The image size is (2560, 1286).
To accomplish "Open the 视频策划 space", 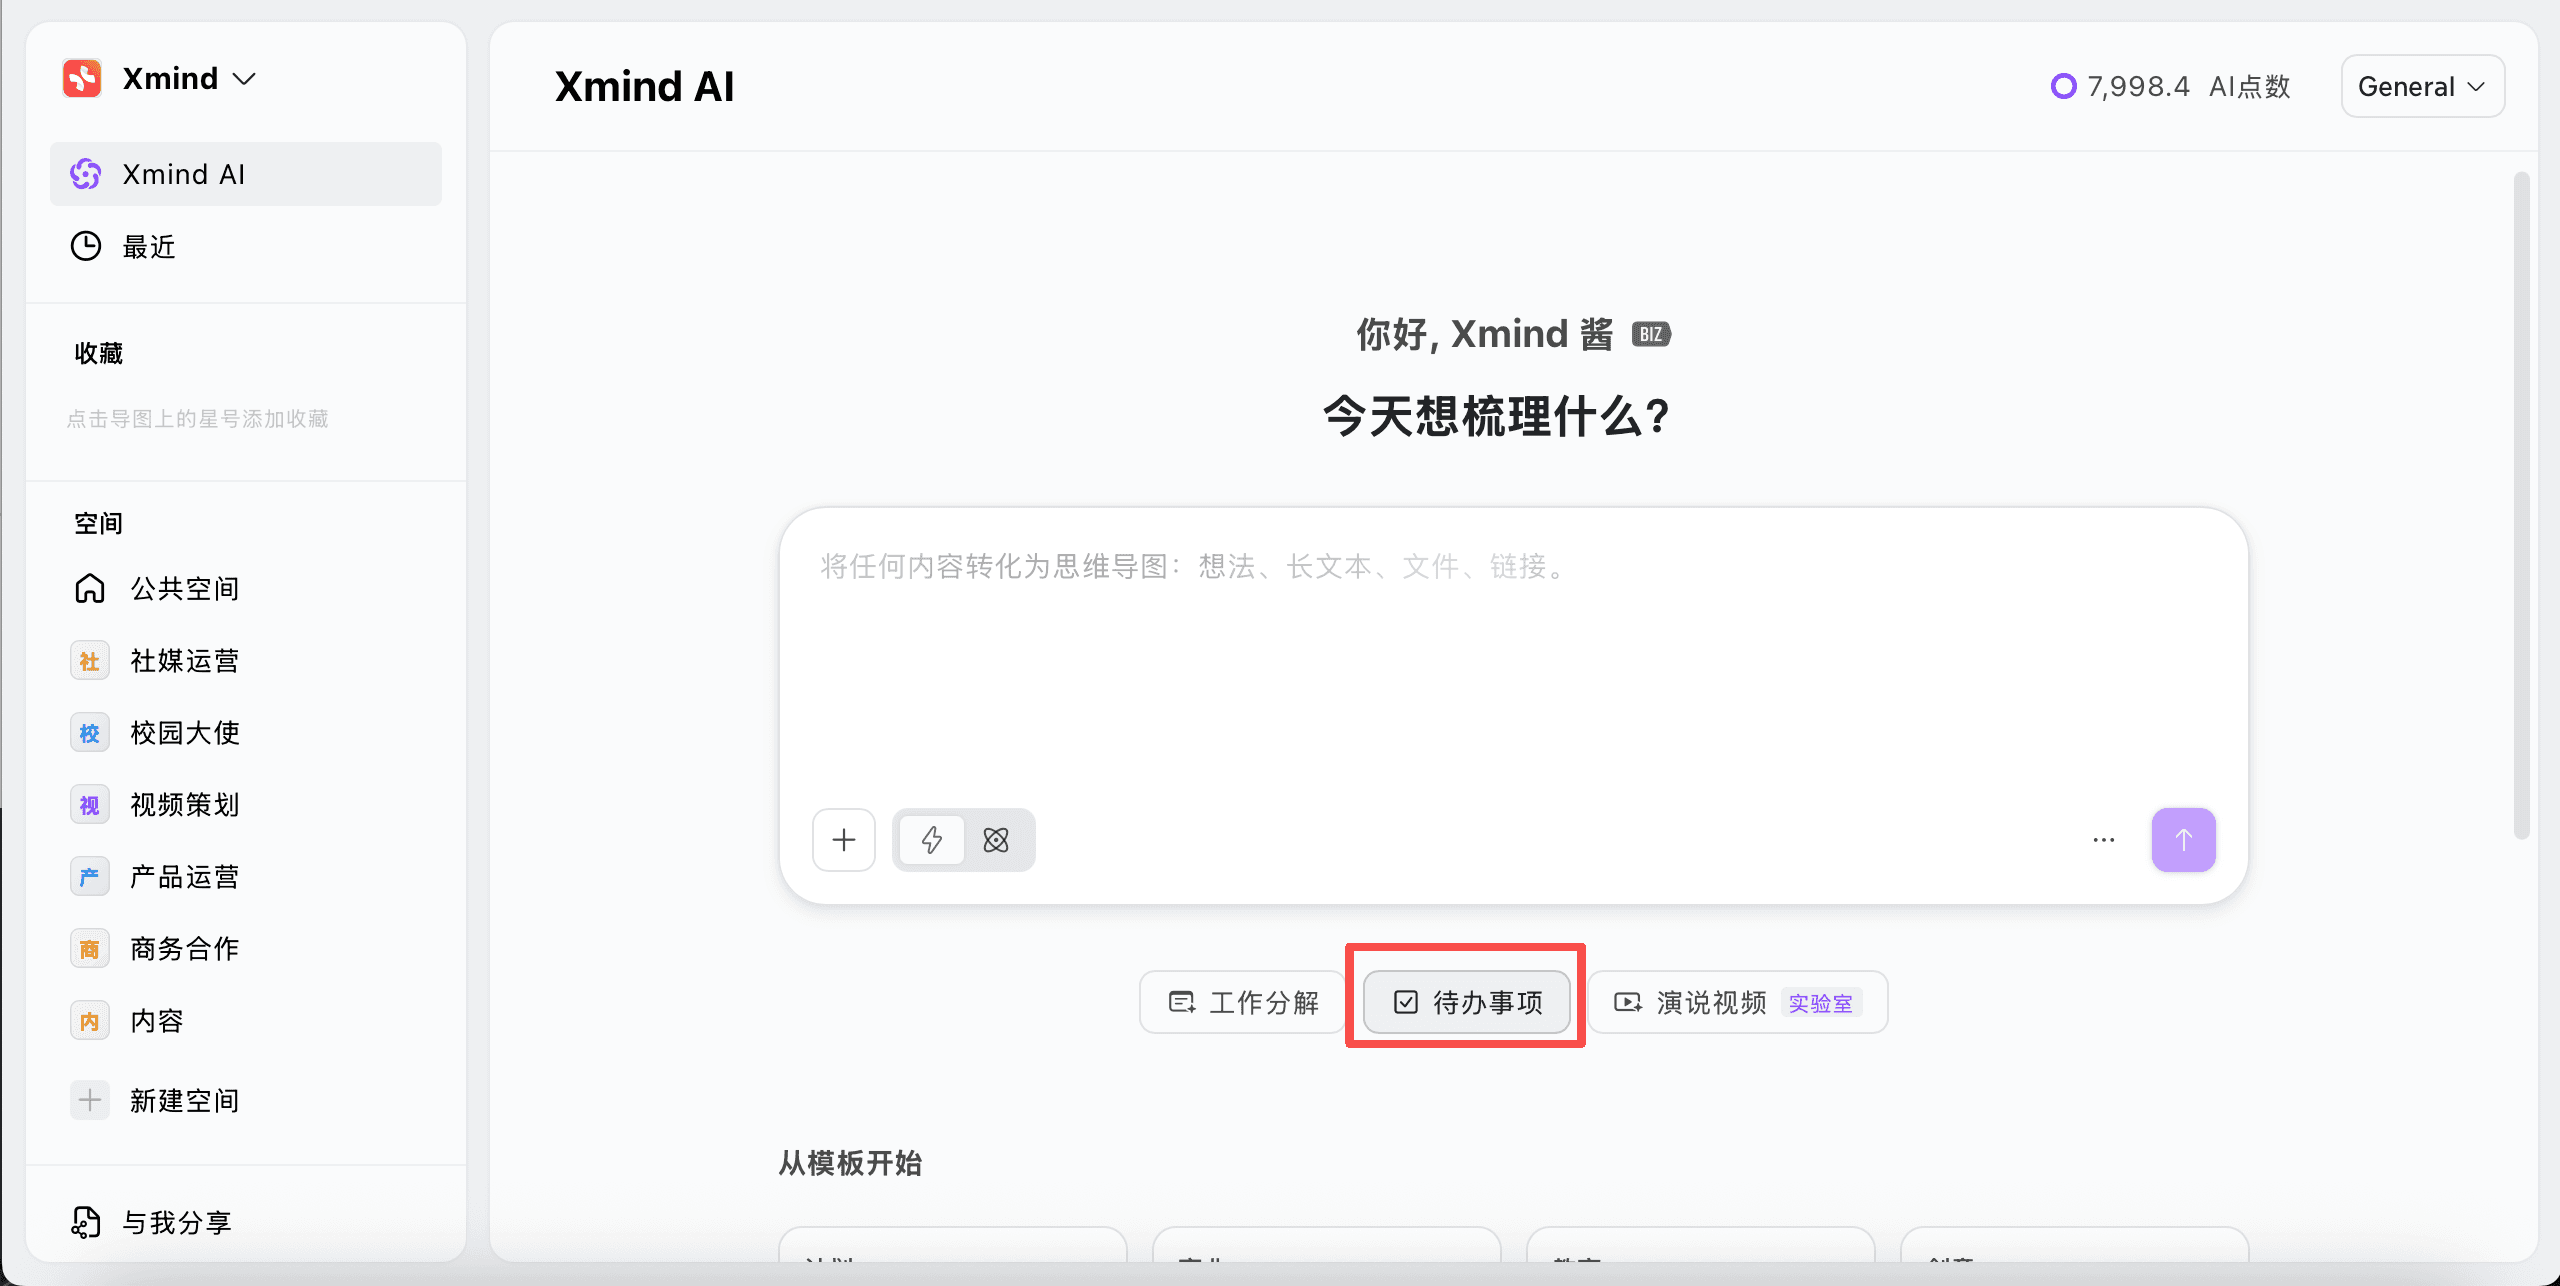I will point(246,804).
